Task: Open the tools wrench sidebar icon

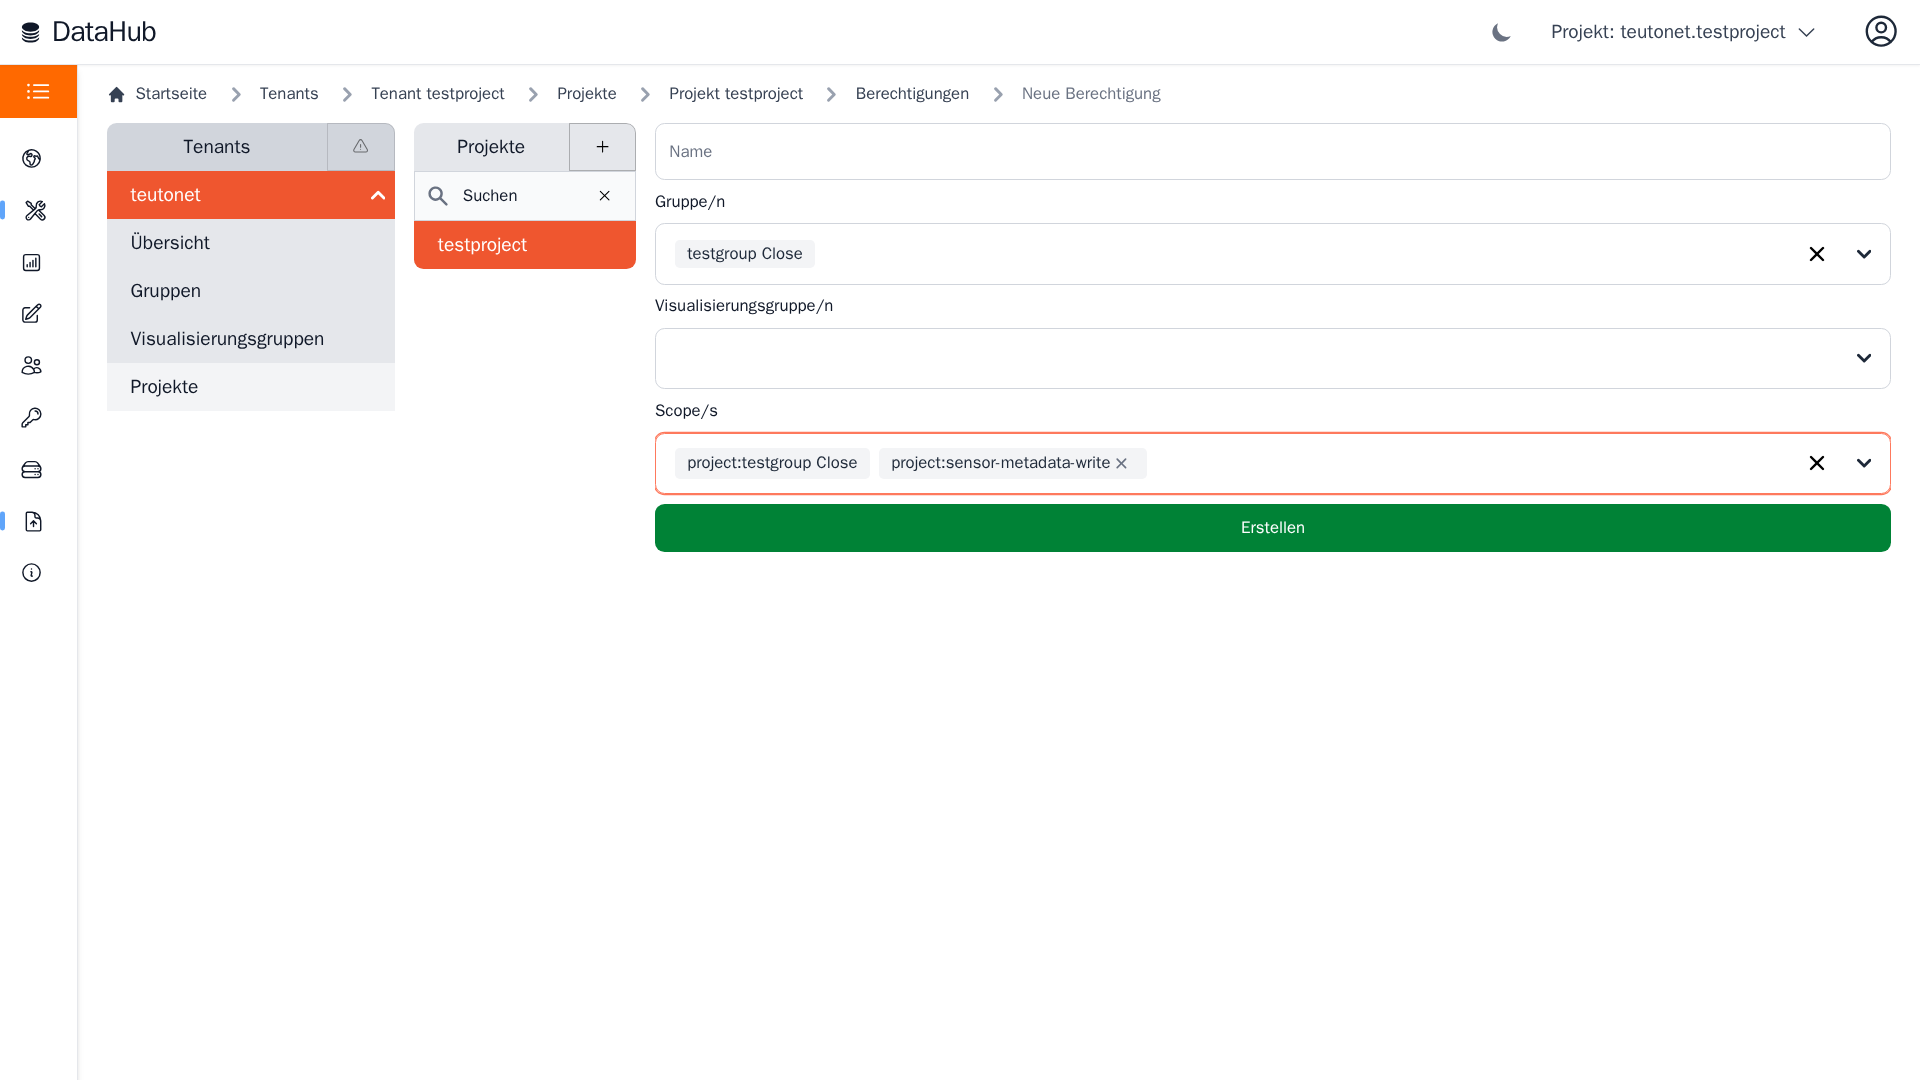Action: coord(35,211)
